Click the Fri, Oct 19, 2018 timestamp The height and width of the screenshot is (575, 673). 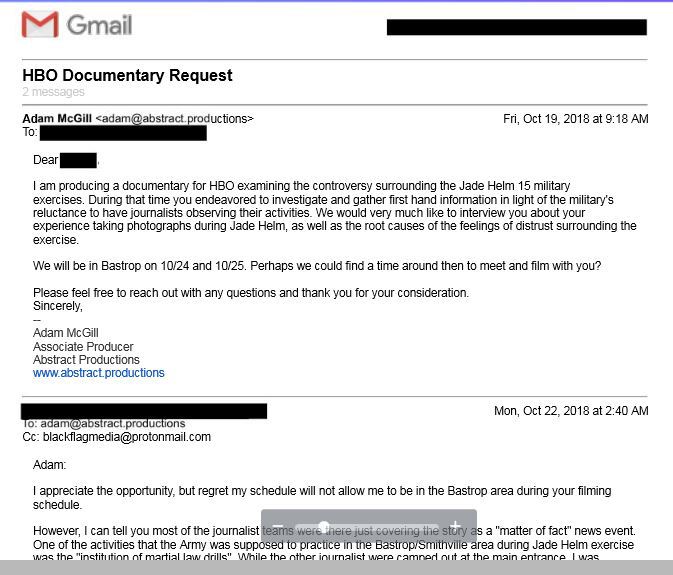pos(575,119)
